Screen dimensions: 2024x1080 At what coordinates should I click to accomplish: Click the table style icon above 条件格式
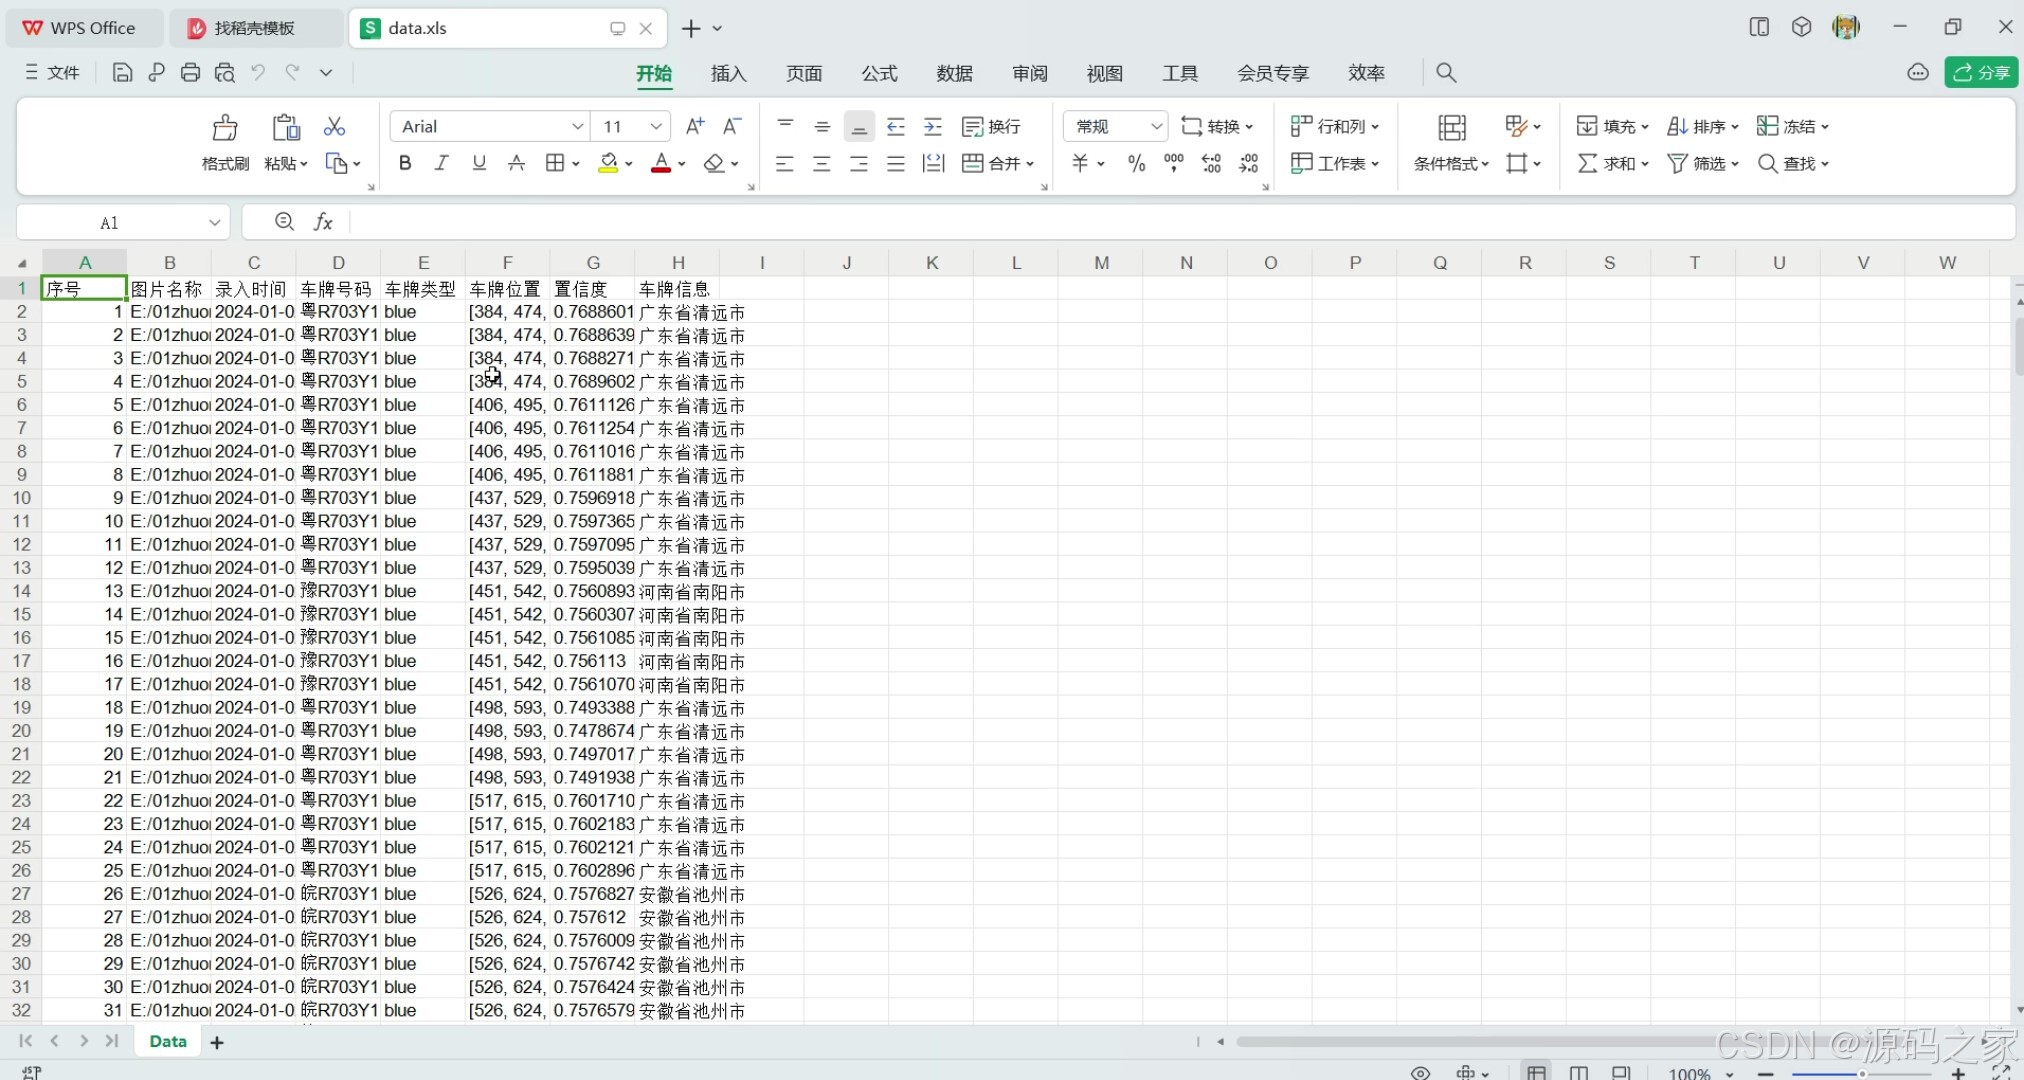point(1451,127)
